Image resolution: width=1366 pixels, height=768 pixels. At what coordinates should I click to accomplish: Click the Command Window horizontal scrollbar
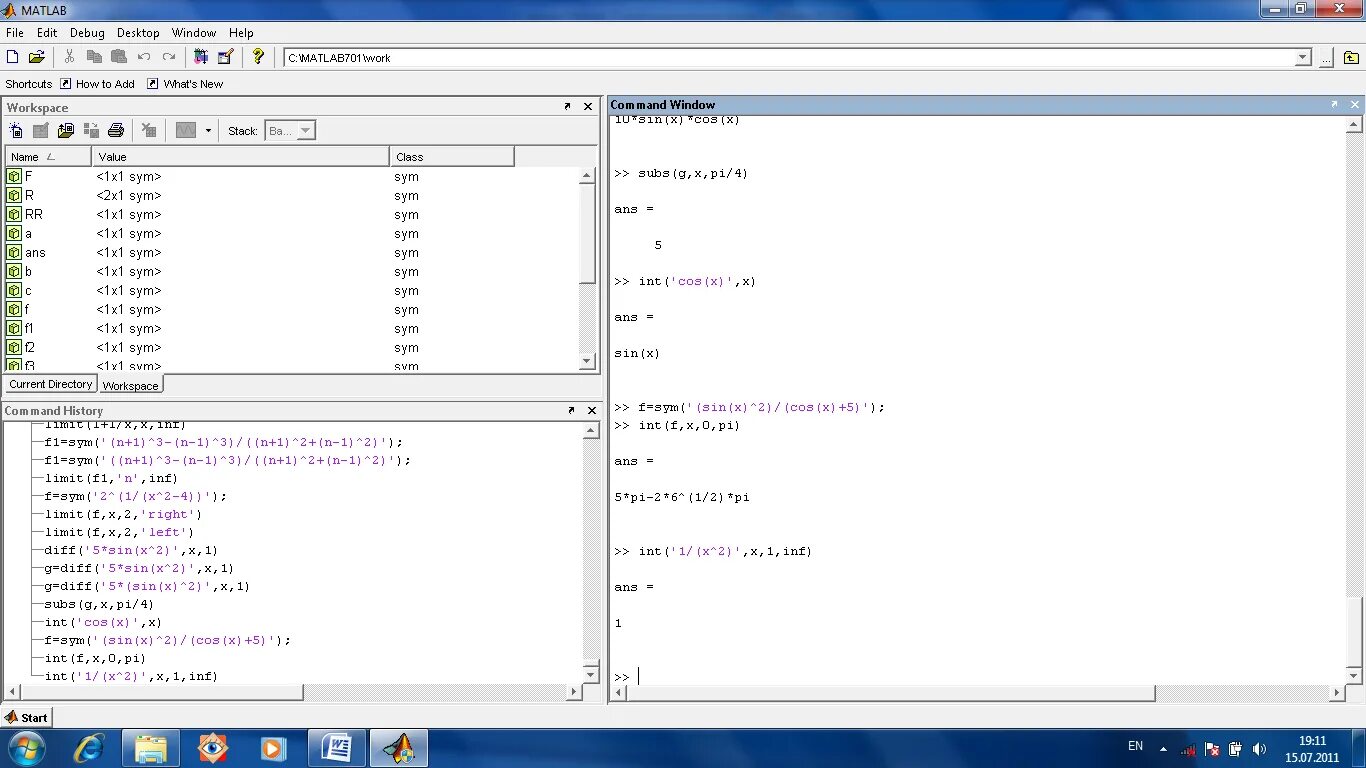click(890, 692)
